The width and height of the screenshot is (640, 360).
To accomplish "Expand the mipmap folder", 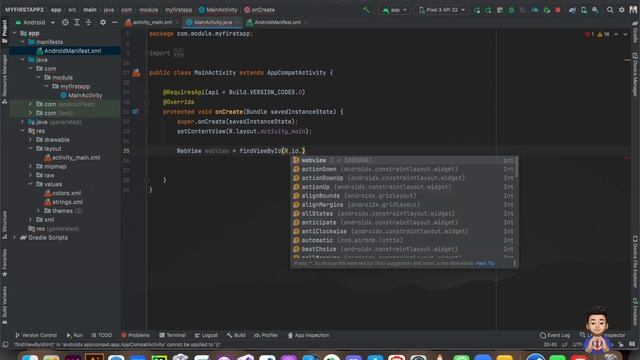I will click(30, 167).
